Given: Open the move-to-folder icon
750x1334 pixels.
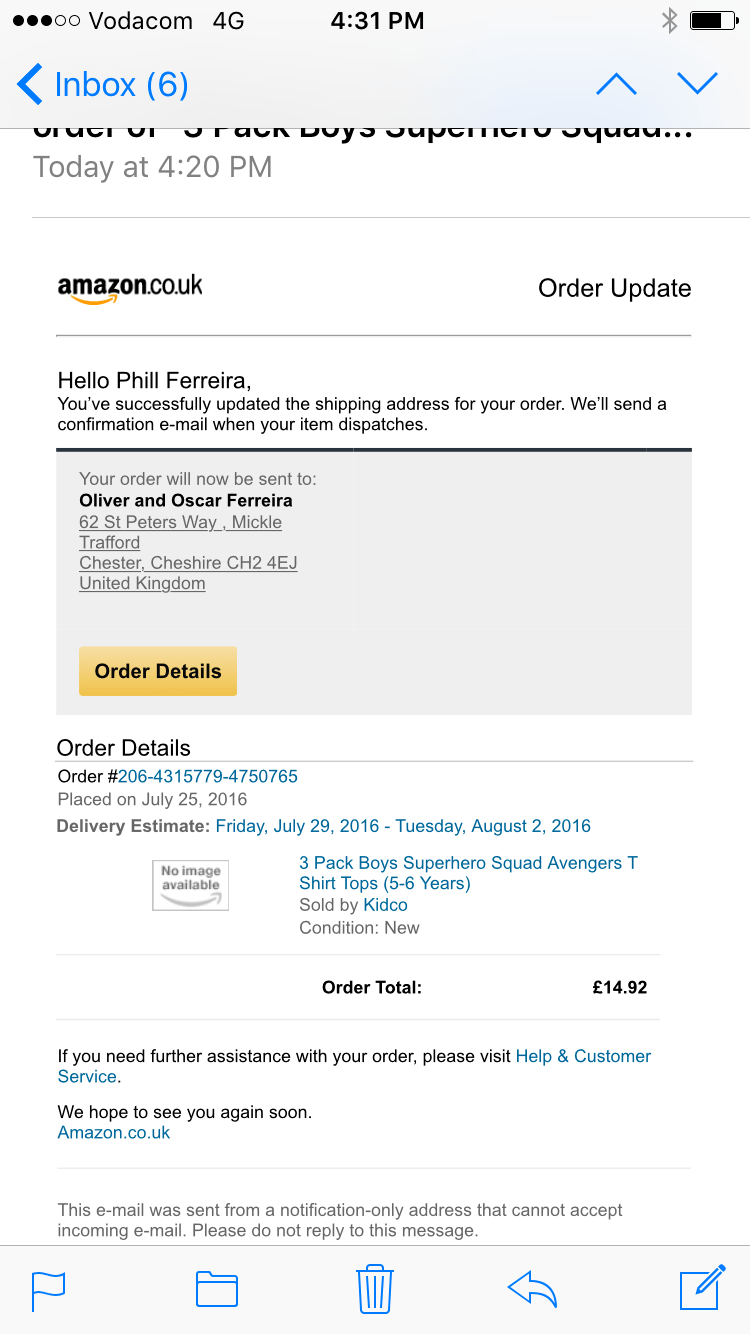Looking at the screenshot, I should point(216,1290).
